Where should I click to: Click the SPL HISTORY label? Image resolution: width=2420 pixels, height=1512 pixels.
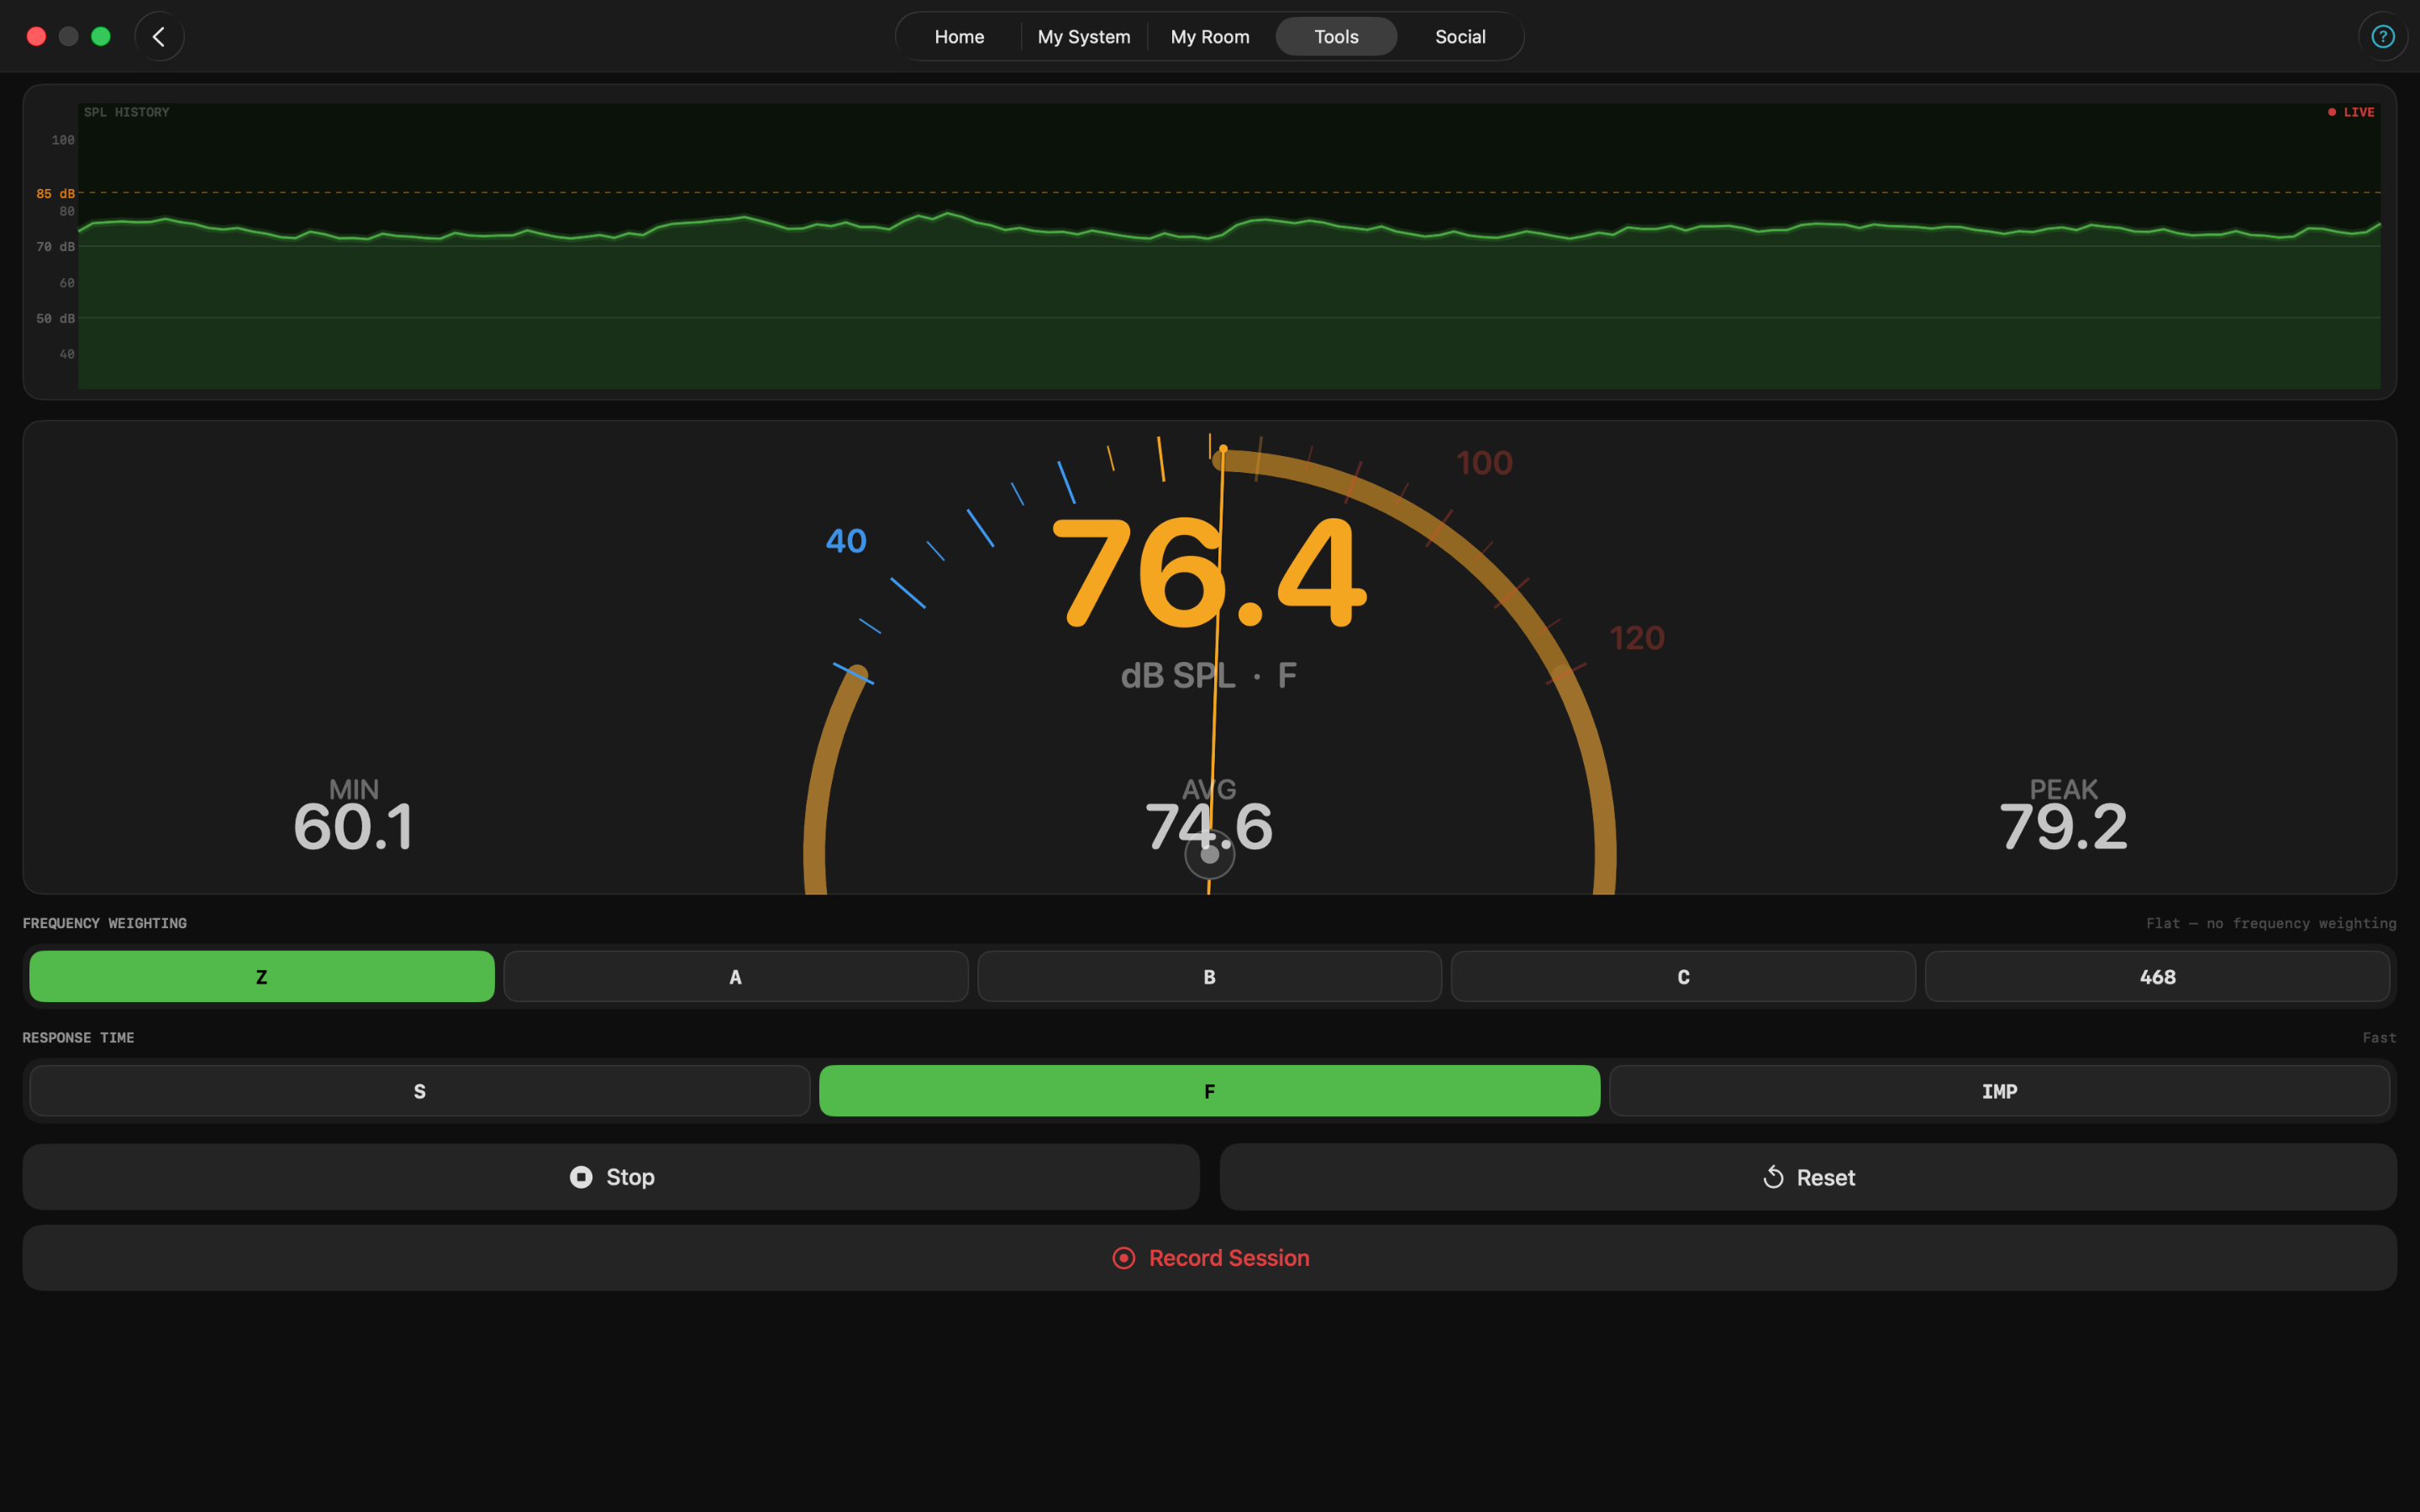(127, 112)
